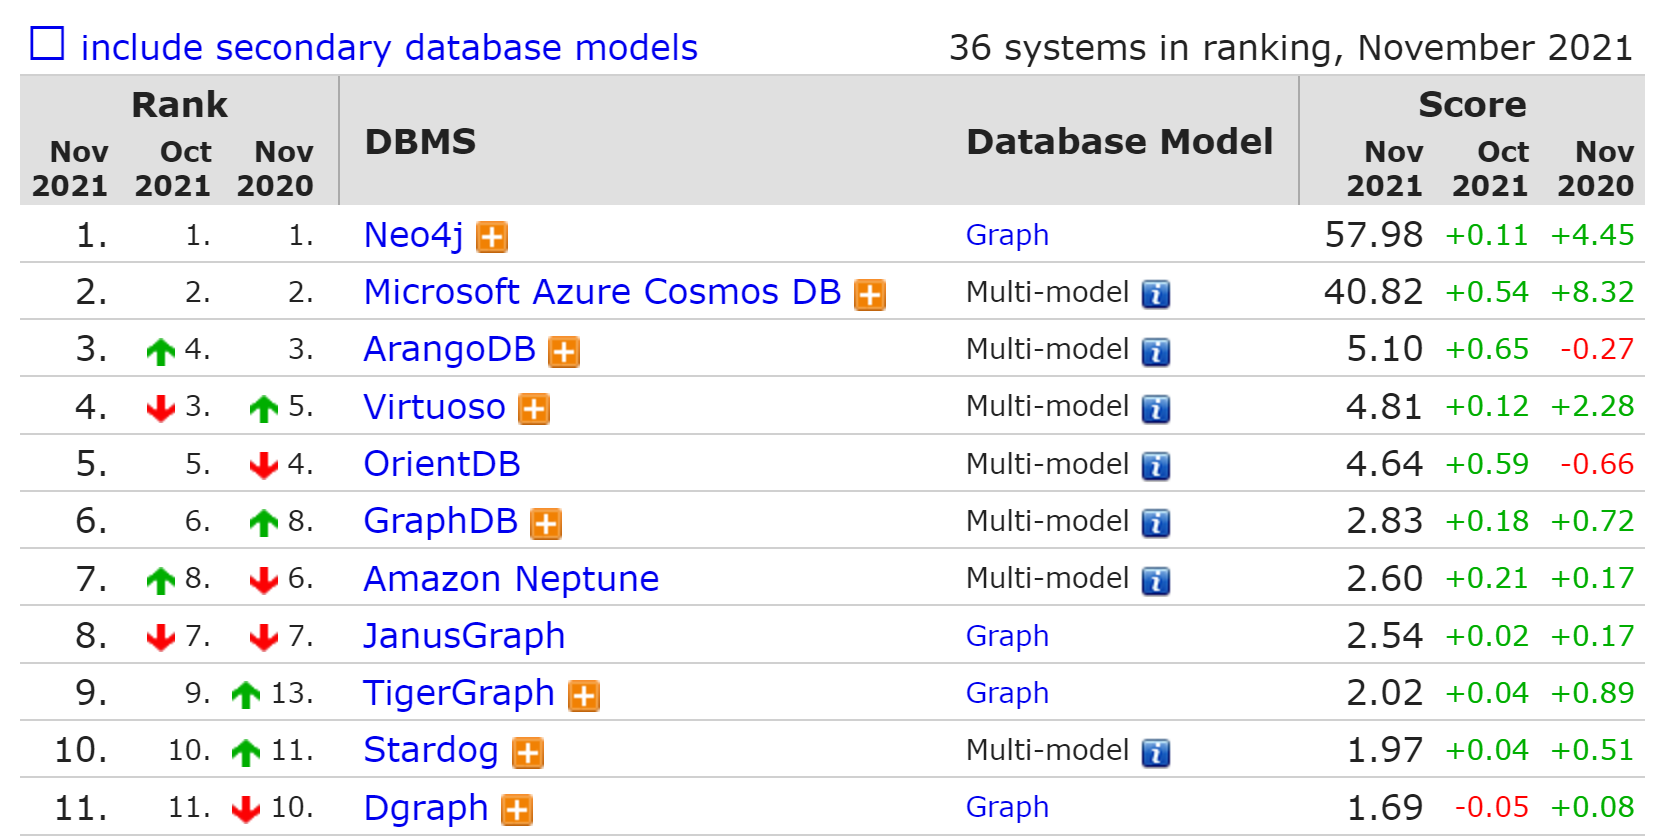Click the info icon in Amazon Neptune's row

coord(1155,581)
